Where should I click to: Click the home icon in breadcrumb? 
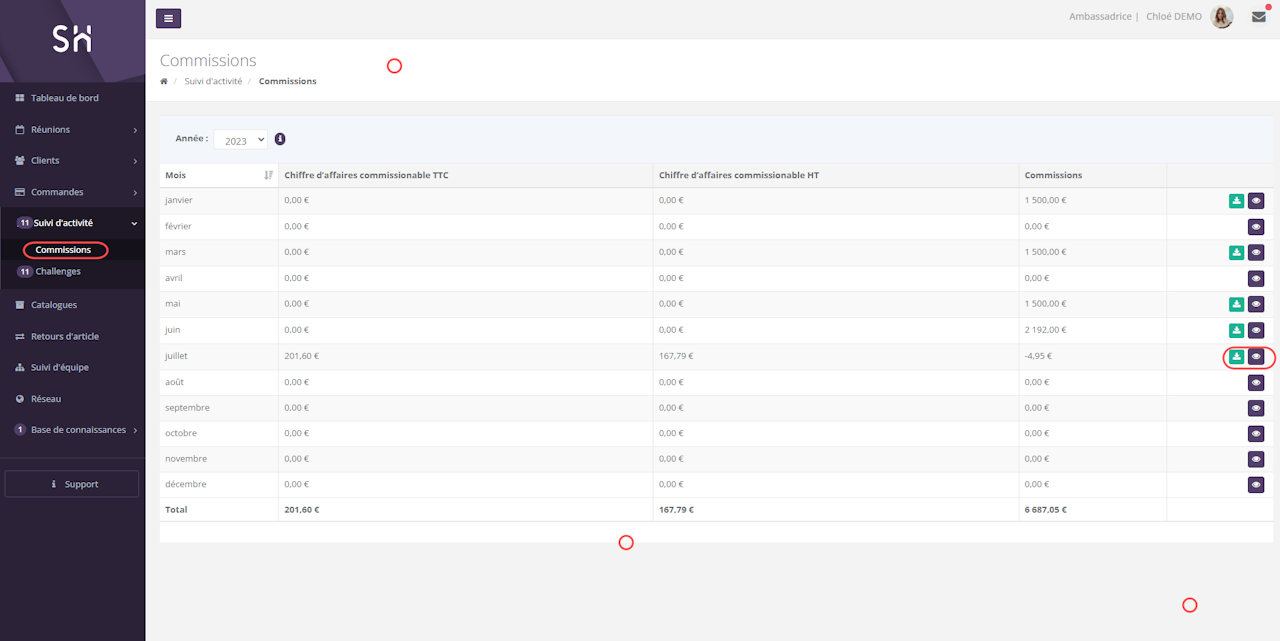[164, 81]
